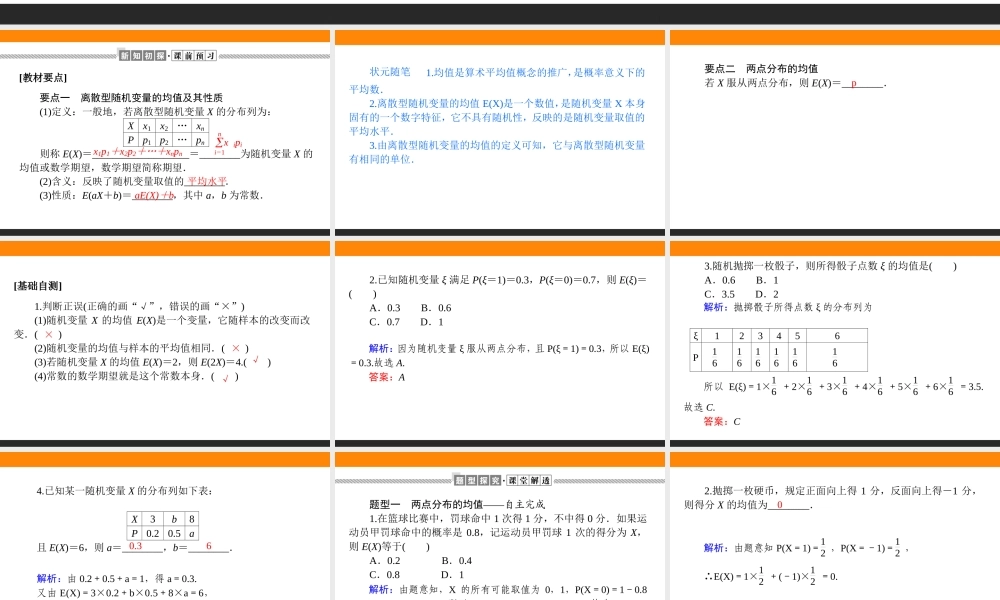Click the red answer line 答案：A
1000x600 pixels.
pos(387,377)
